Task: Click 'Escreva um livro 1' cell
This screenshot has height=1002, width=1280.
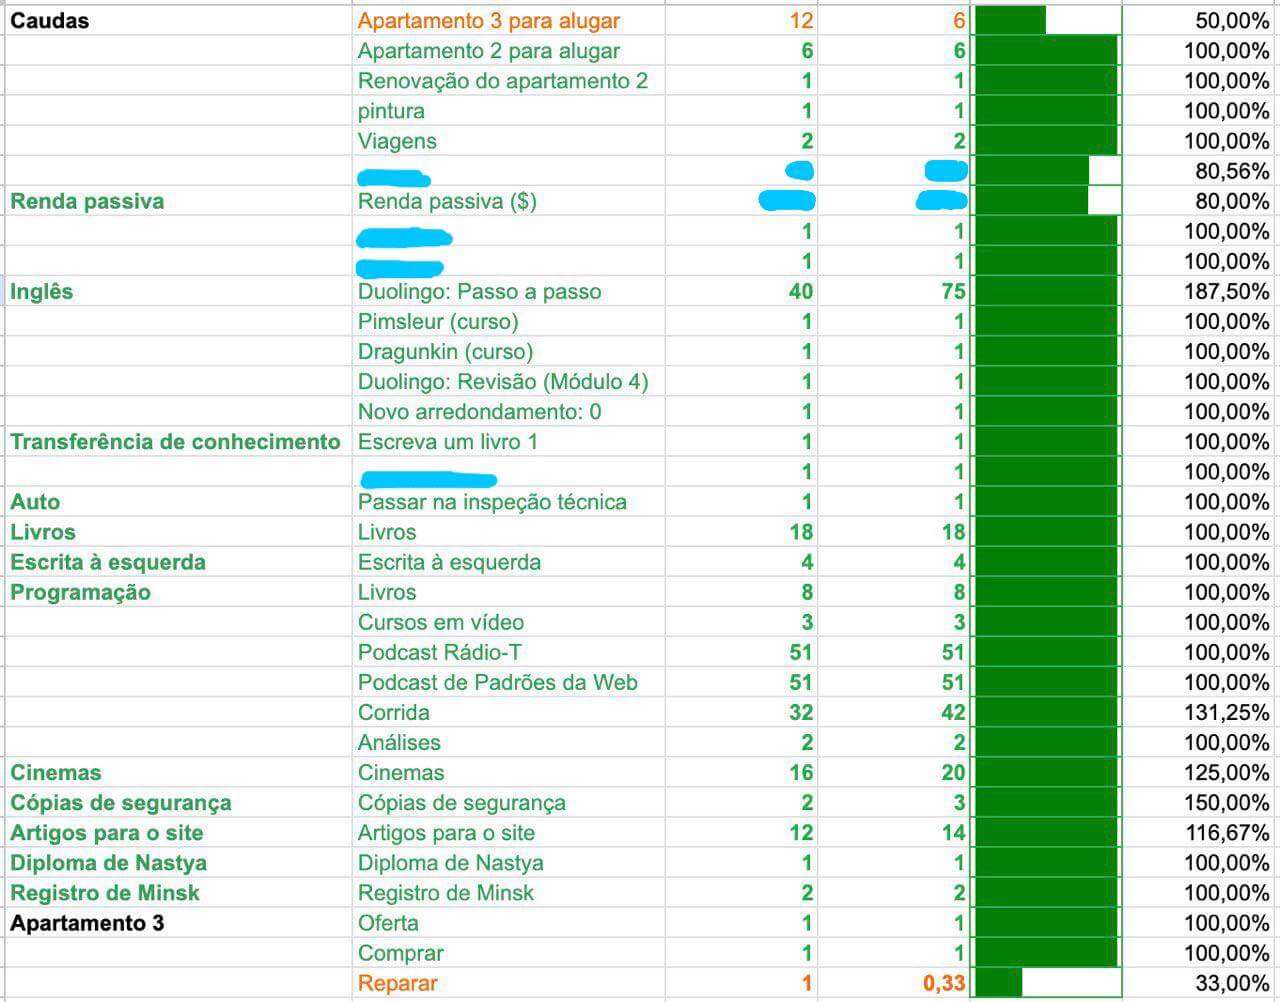Action: pyautogui.click(x=509, y=441)
